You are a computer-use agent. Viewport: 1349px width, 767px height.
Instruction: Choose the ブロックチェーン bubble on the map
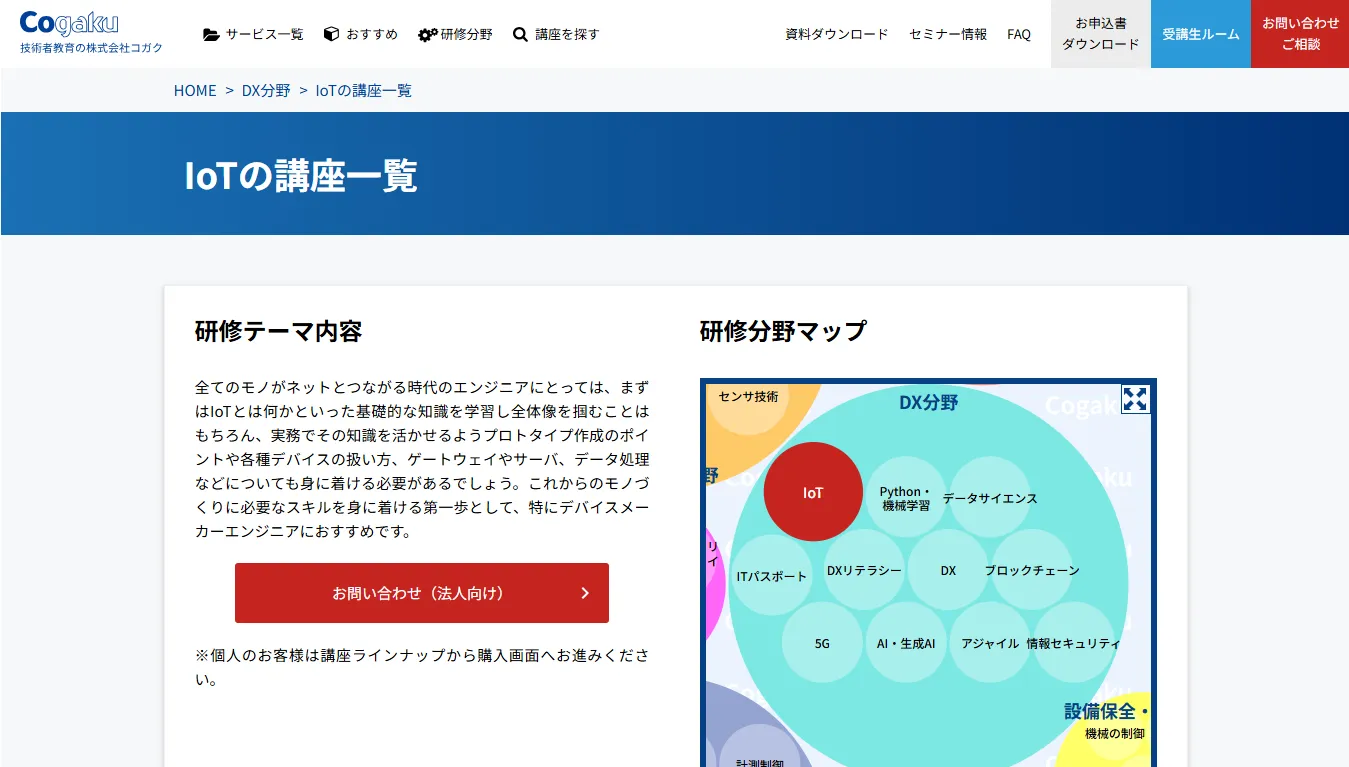point(1031,571)
